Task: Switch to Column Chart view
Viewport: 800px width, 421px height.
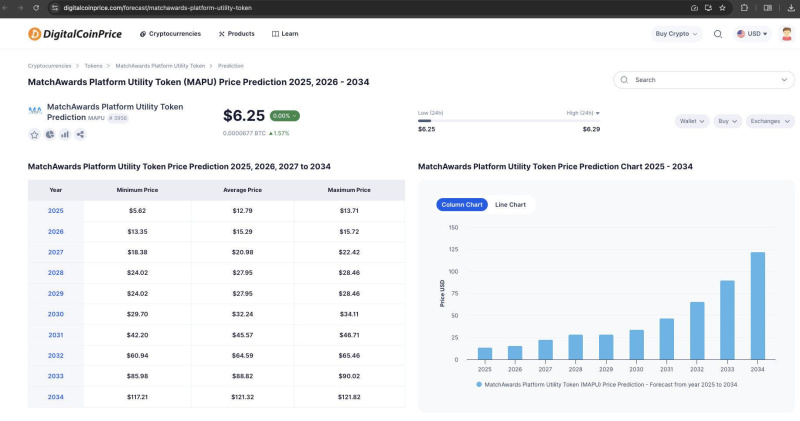Action: click(461, 204)
